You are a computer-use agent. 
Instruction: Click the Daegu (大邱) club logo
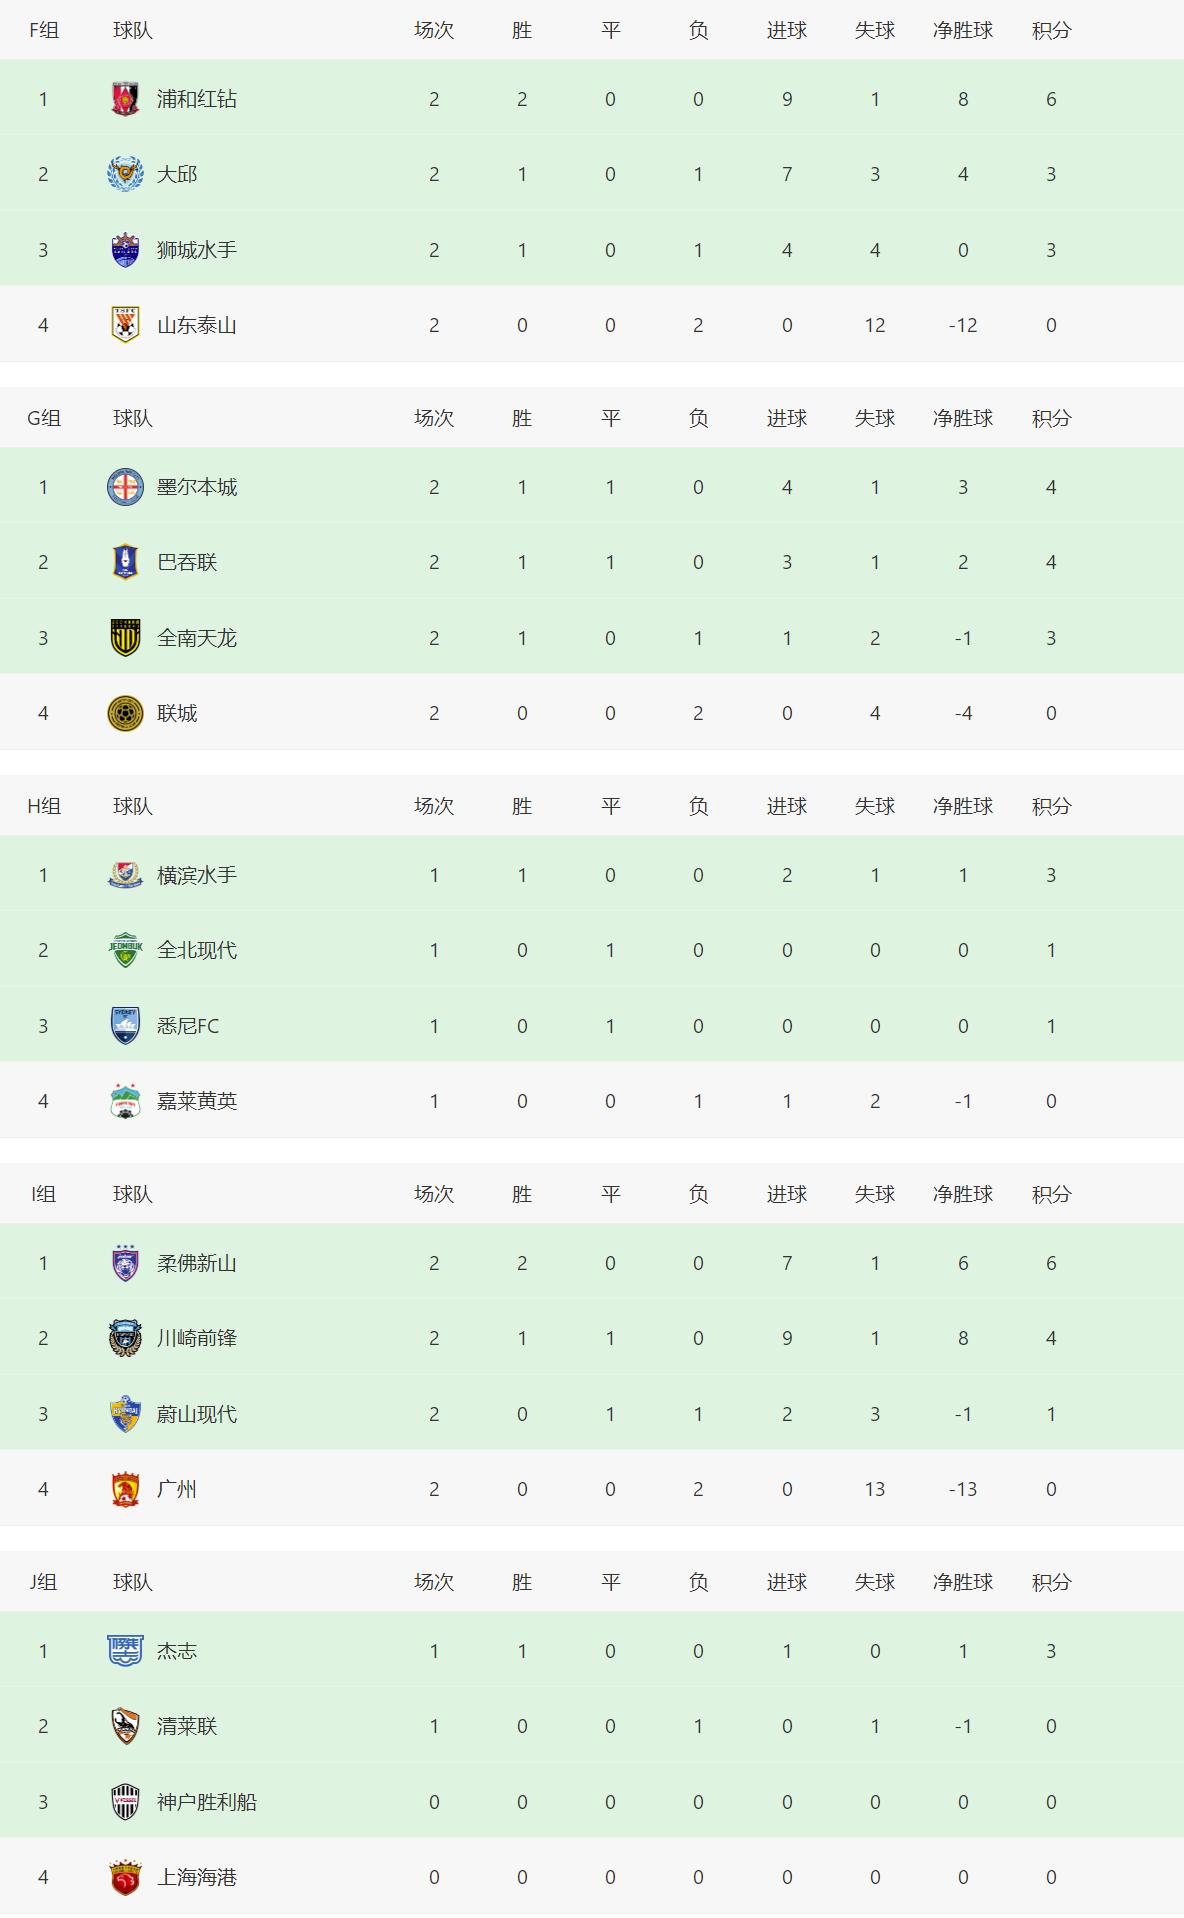point(125,174)
